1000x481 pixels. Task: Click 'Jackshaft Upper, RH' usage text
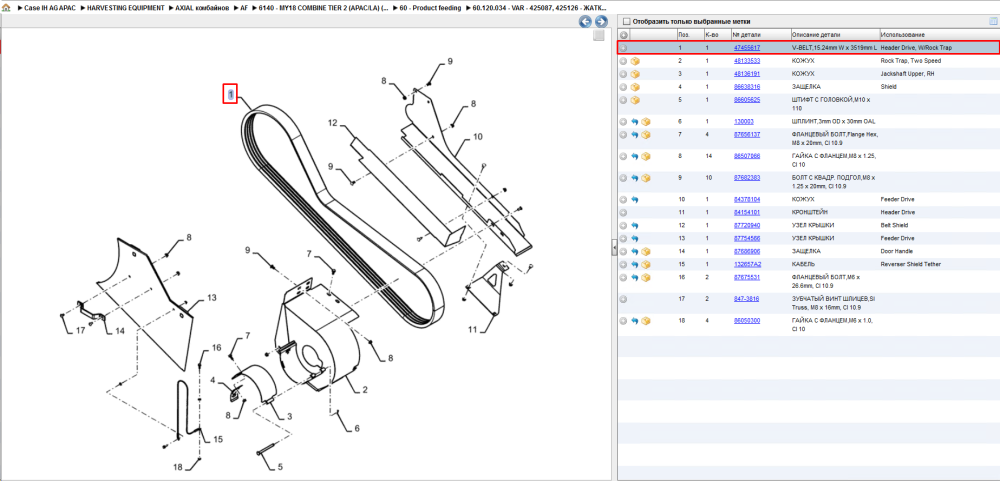click(x=907, y=74)
